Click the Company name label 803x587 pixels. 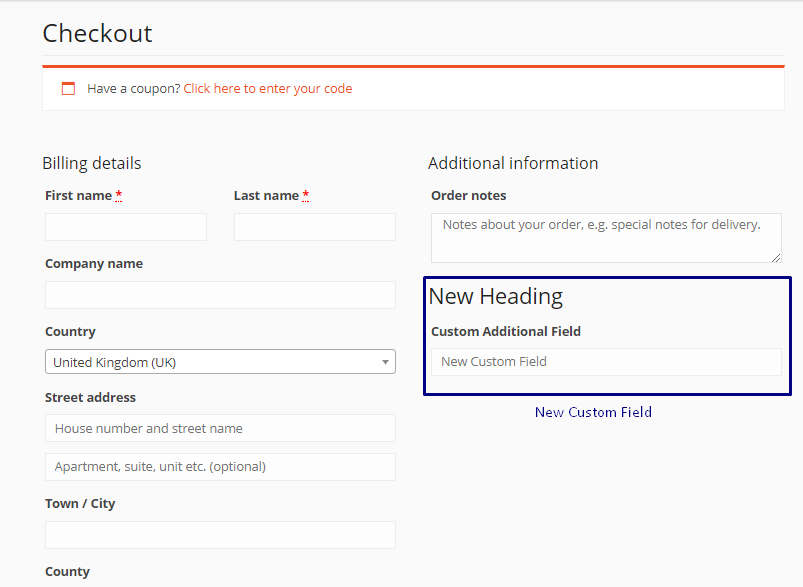point(94,264)
